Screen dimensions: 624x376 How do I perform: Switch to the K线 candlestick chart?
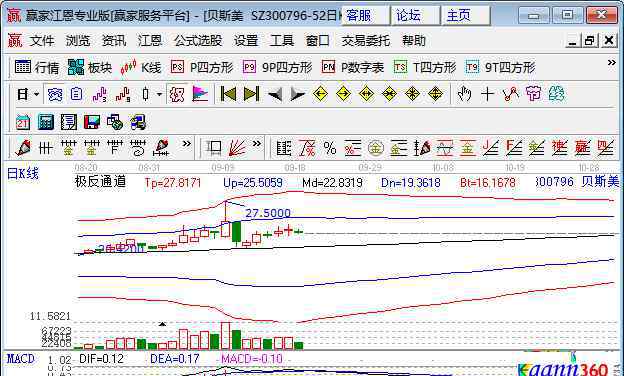(140, 67)
